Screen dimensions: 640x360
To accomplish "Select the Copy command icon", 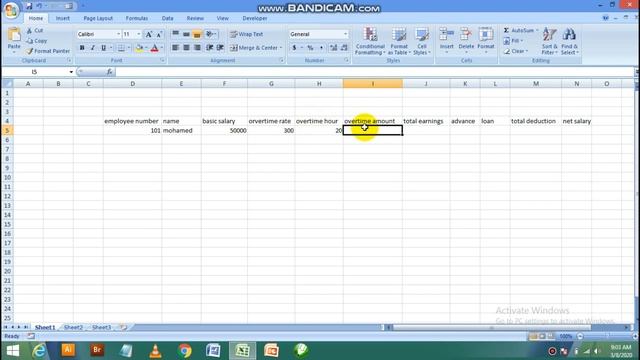I will [x=29, y=41].
